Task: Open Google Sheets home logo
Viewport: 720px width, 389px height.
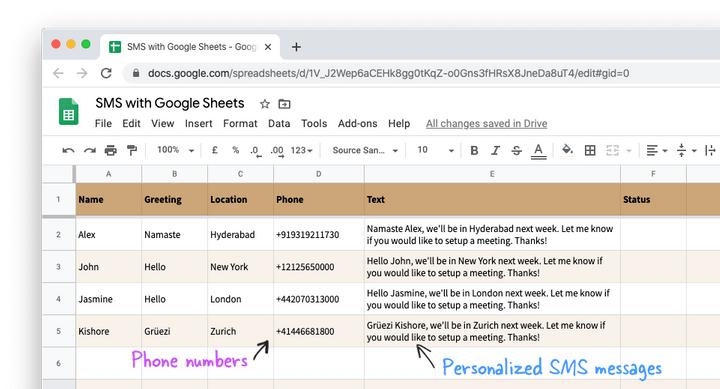Action: (x=68, y=112)
